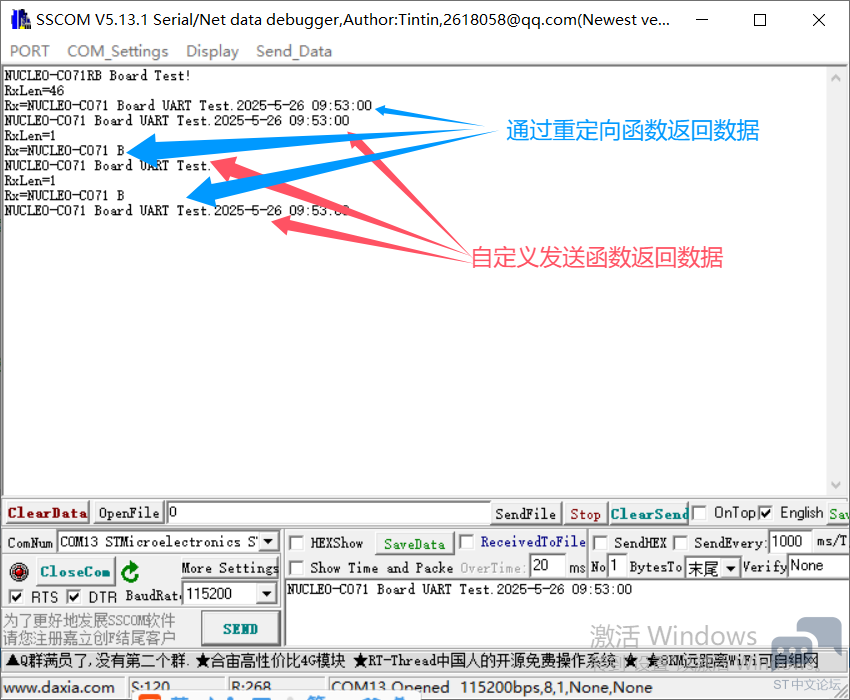The width and height of the screenshot is (850, 700).
Task: Open the Verify None dropdown
Action: click(x=819, y=566)
